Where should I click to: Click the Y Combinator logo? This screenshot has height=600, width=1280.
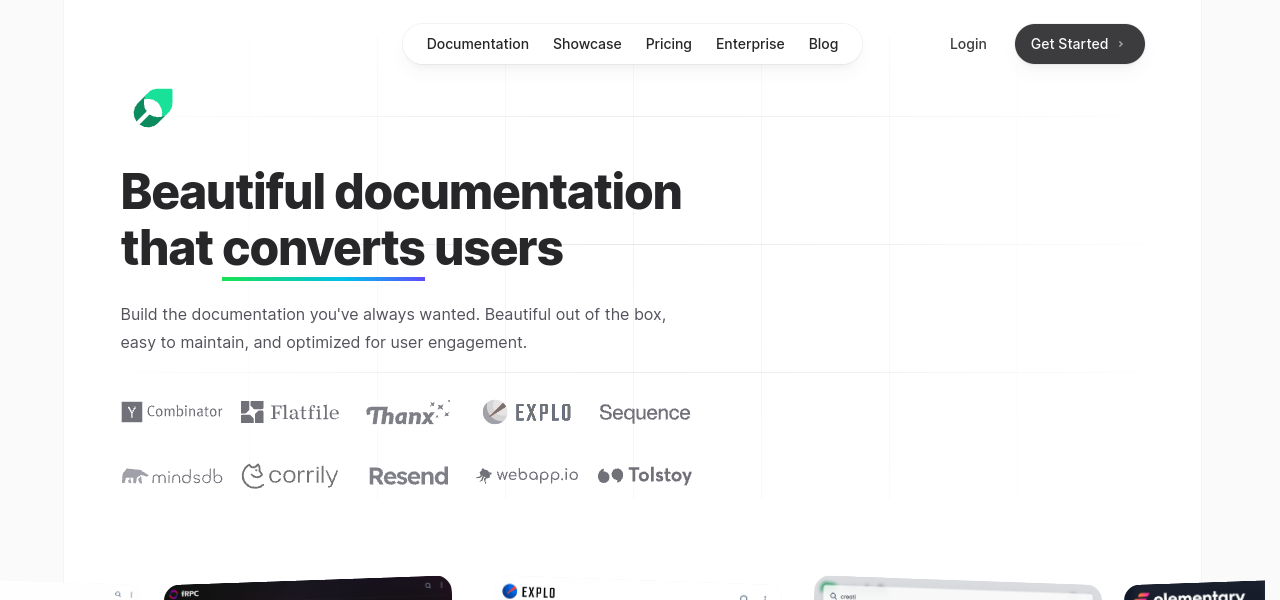172,412
